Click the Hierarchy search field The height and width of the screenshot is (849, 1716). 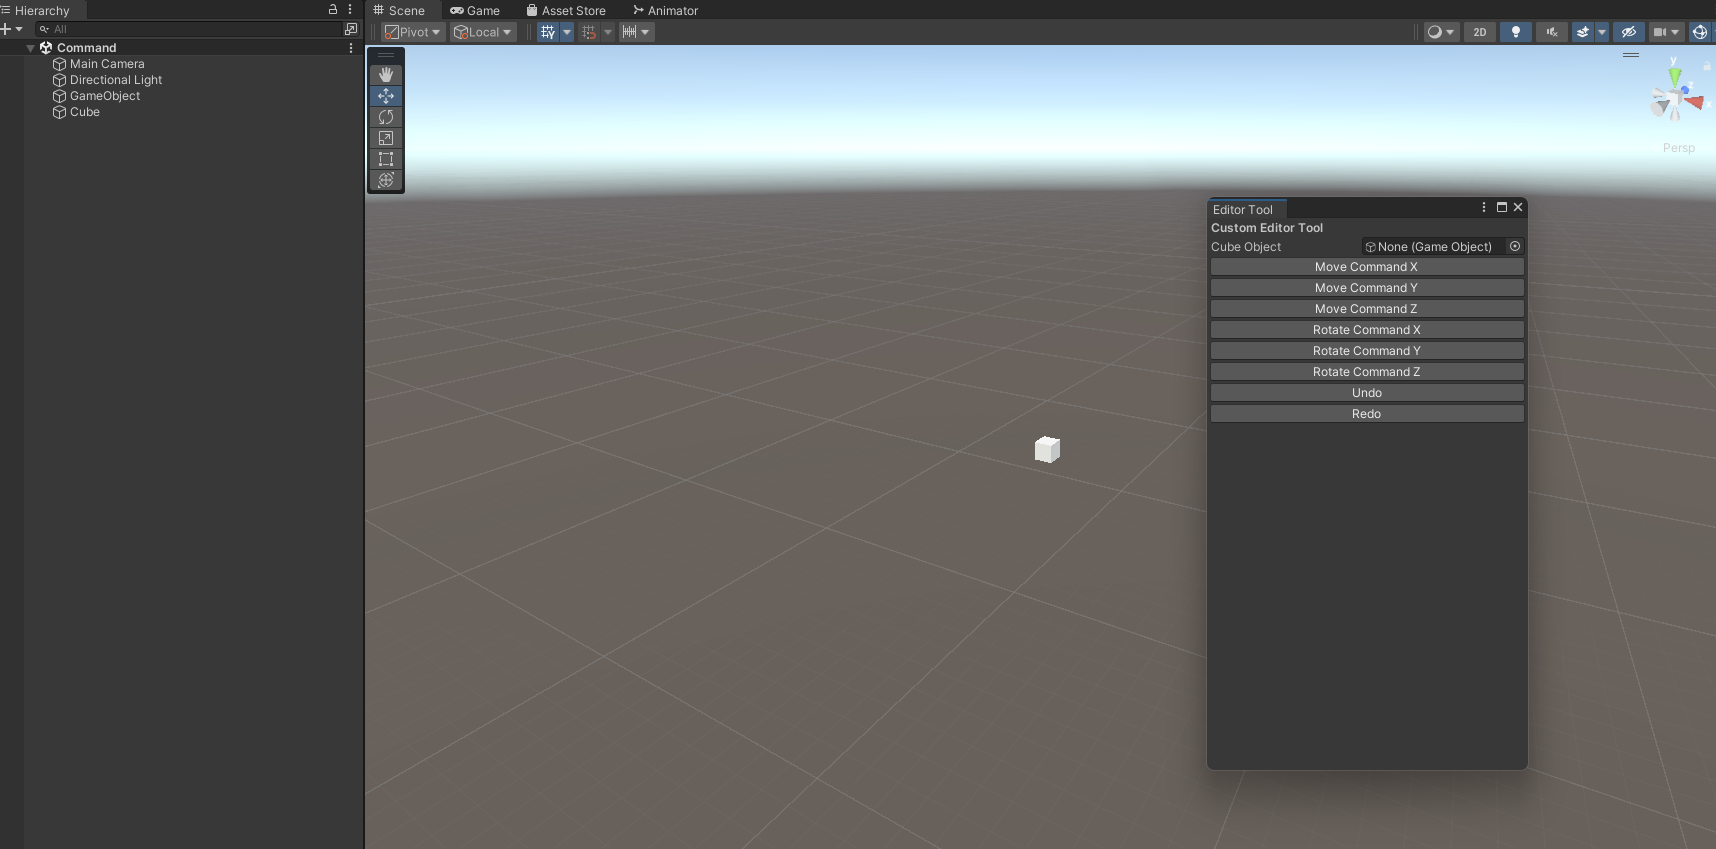click(x=188, y=29)
